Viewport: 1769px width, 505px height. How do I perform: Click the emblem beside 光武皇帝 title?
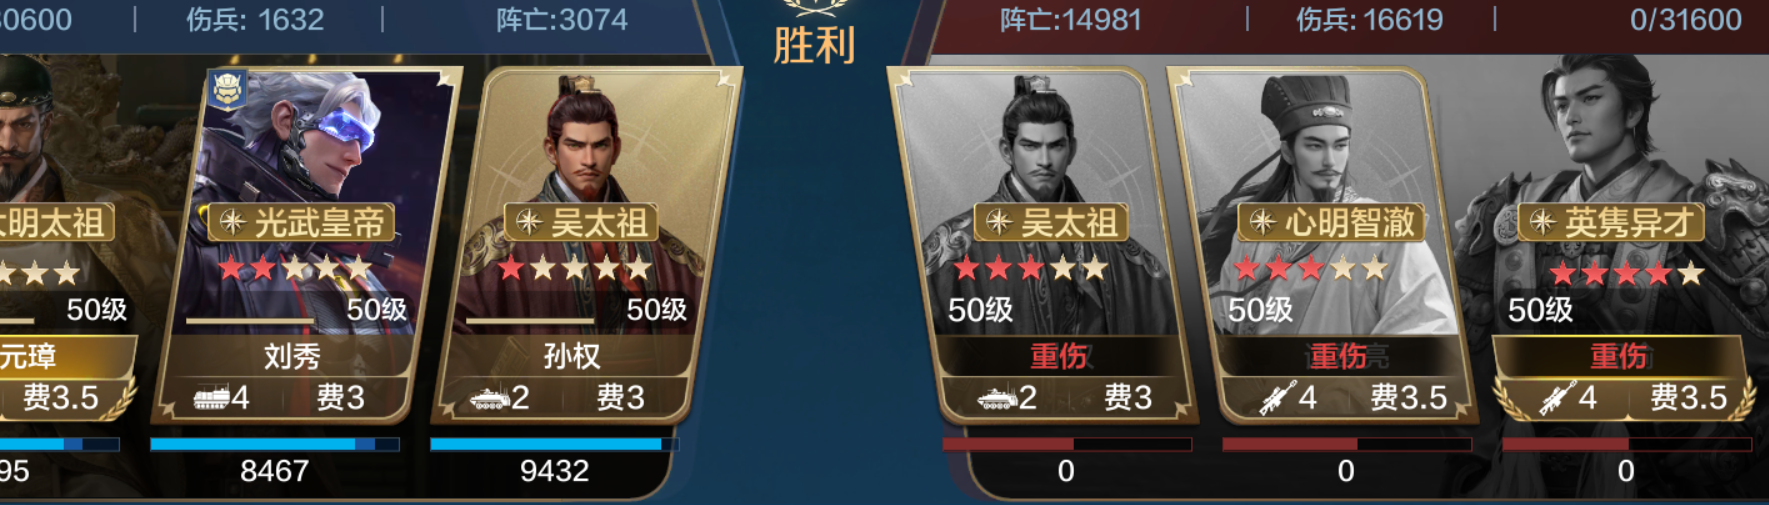pyautogui.click(x=233, y=223)
